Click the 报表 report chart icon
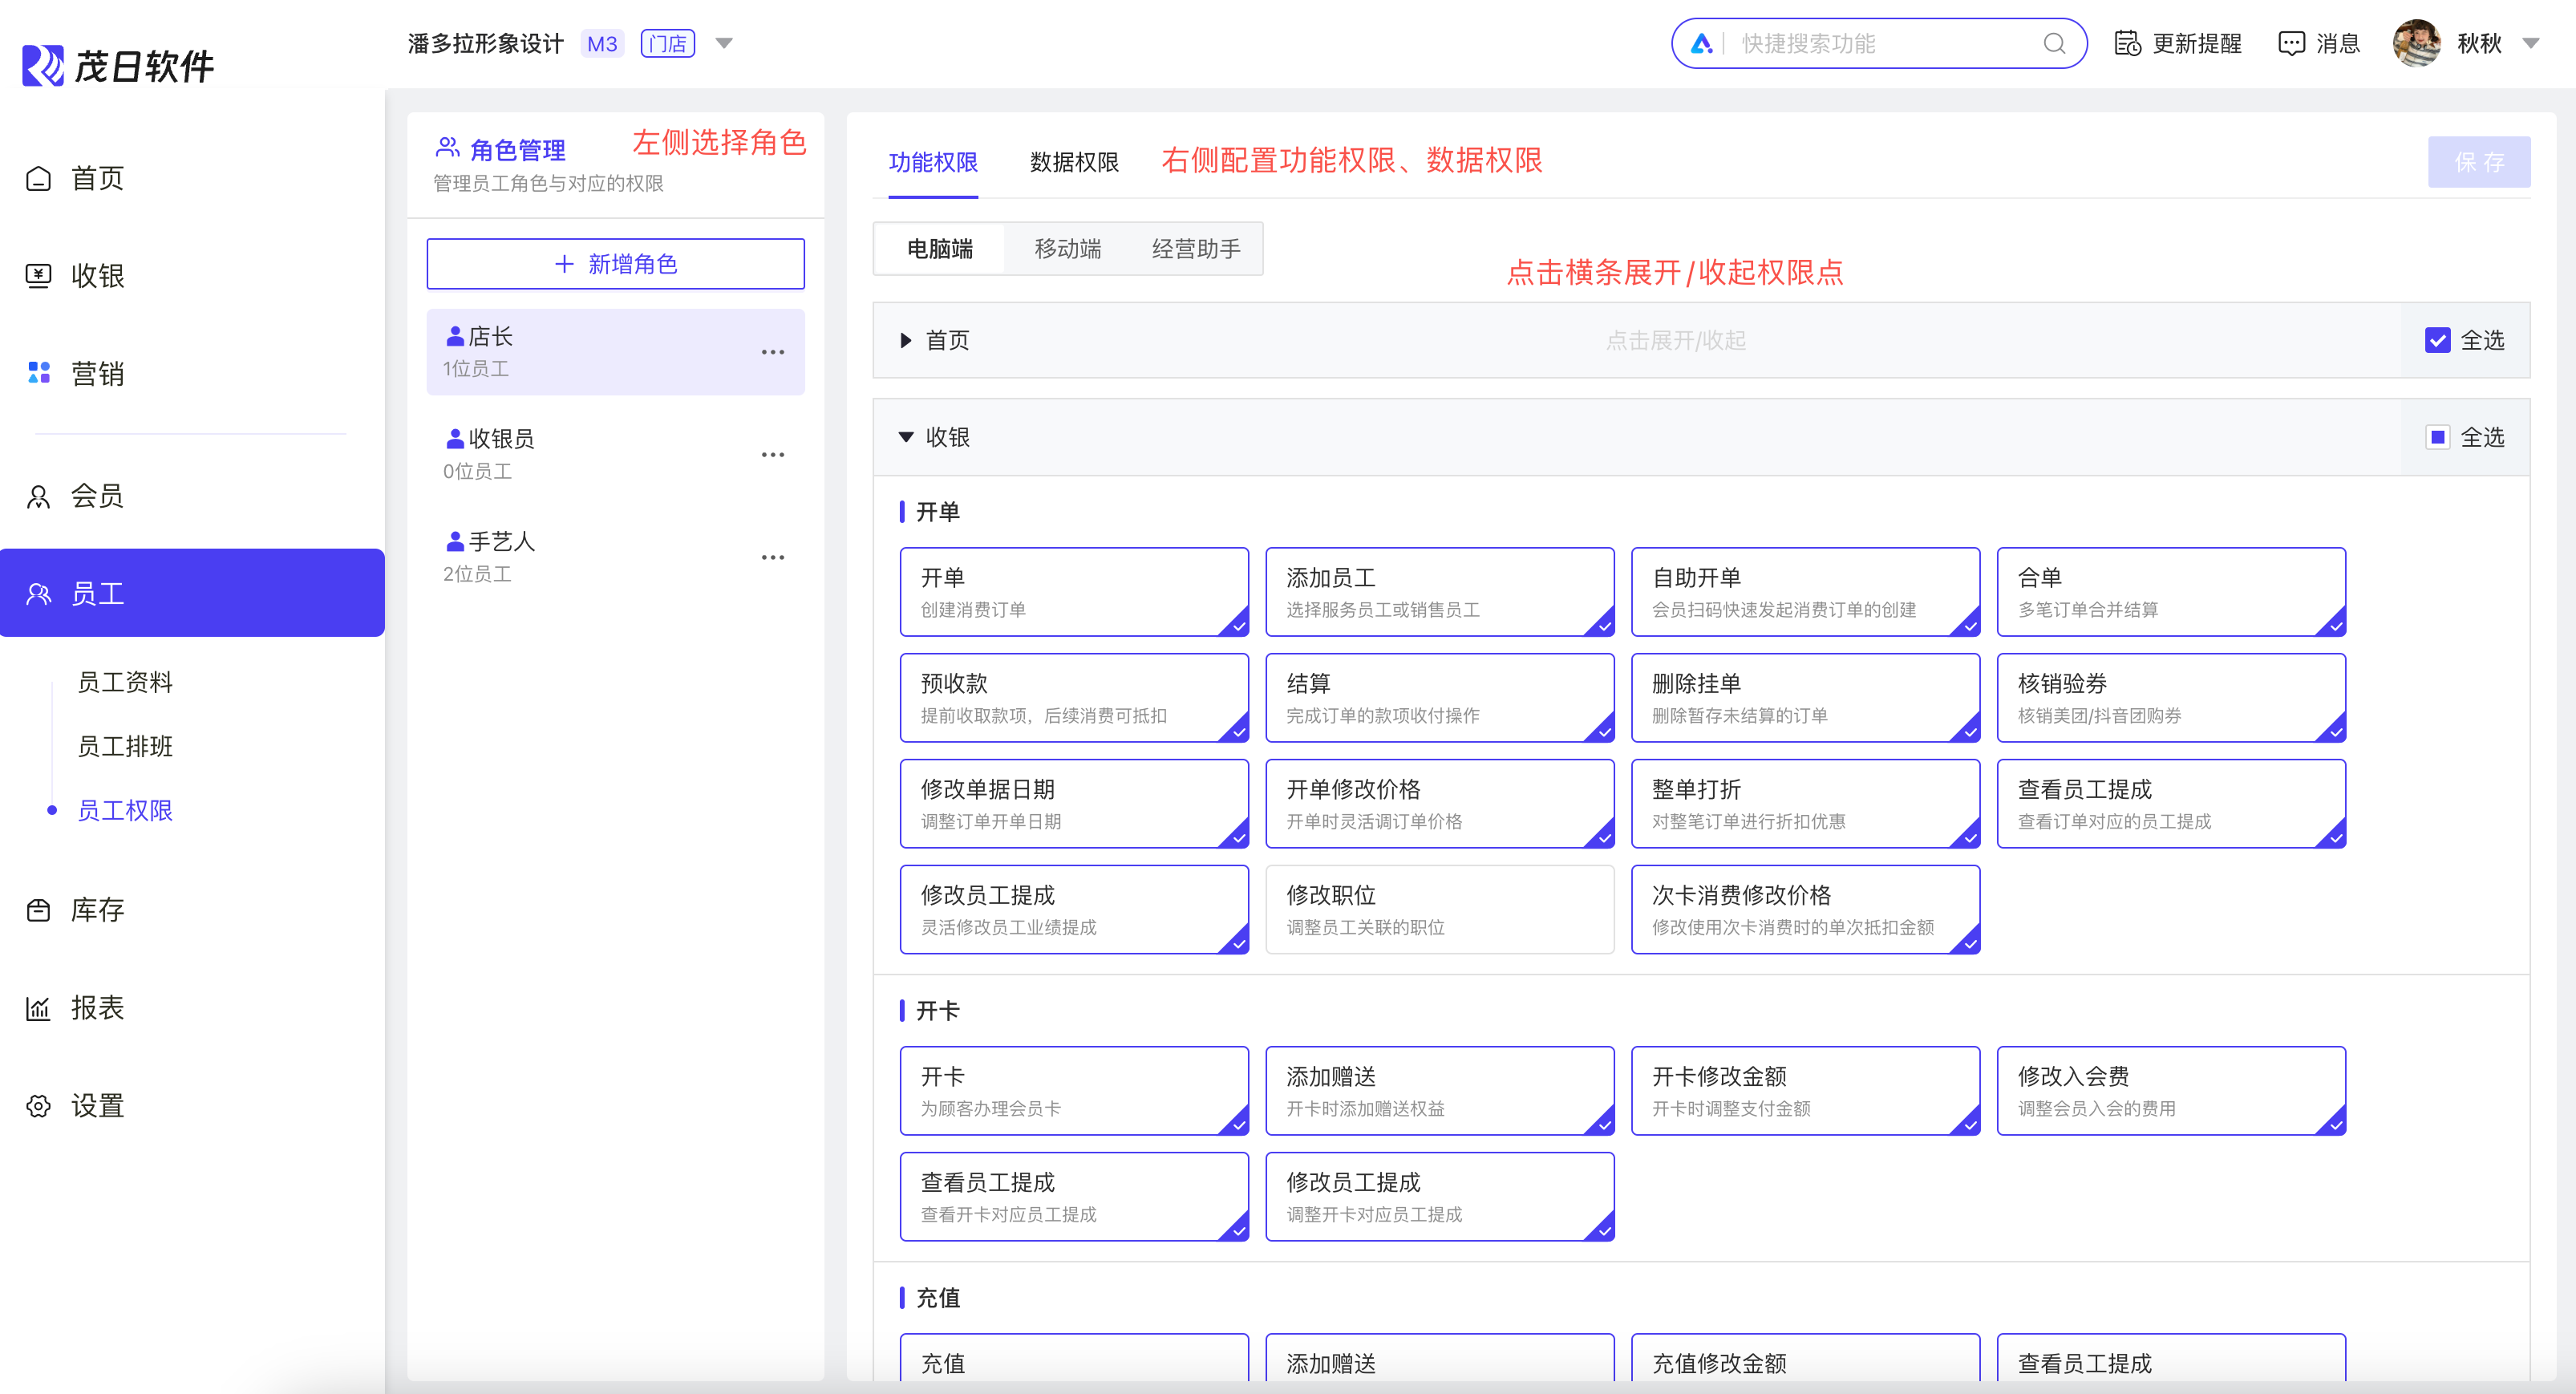 click(x=38, y=1008)
